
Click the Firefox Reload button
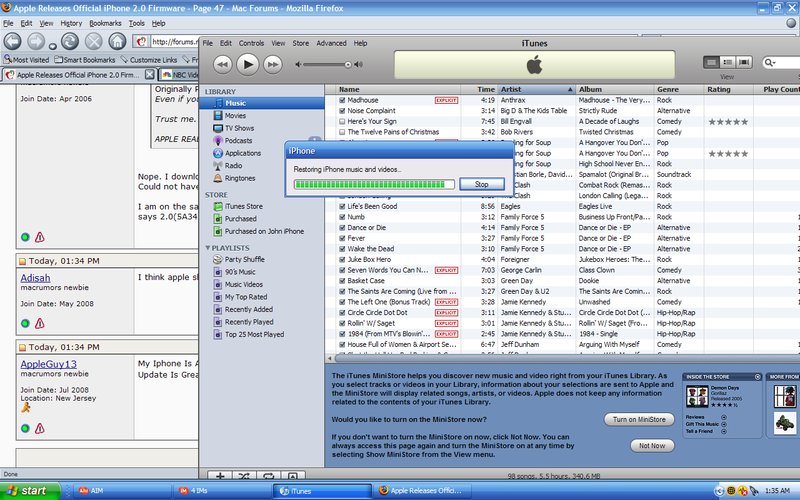(x=70, y=41)
